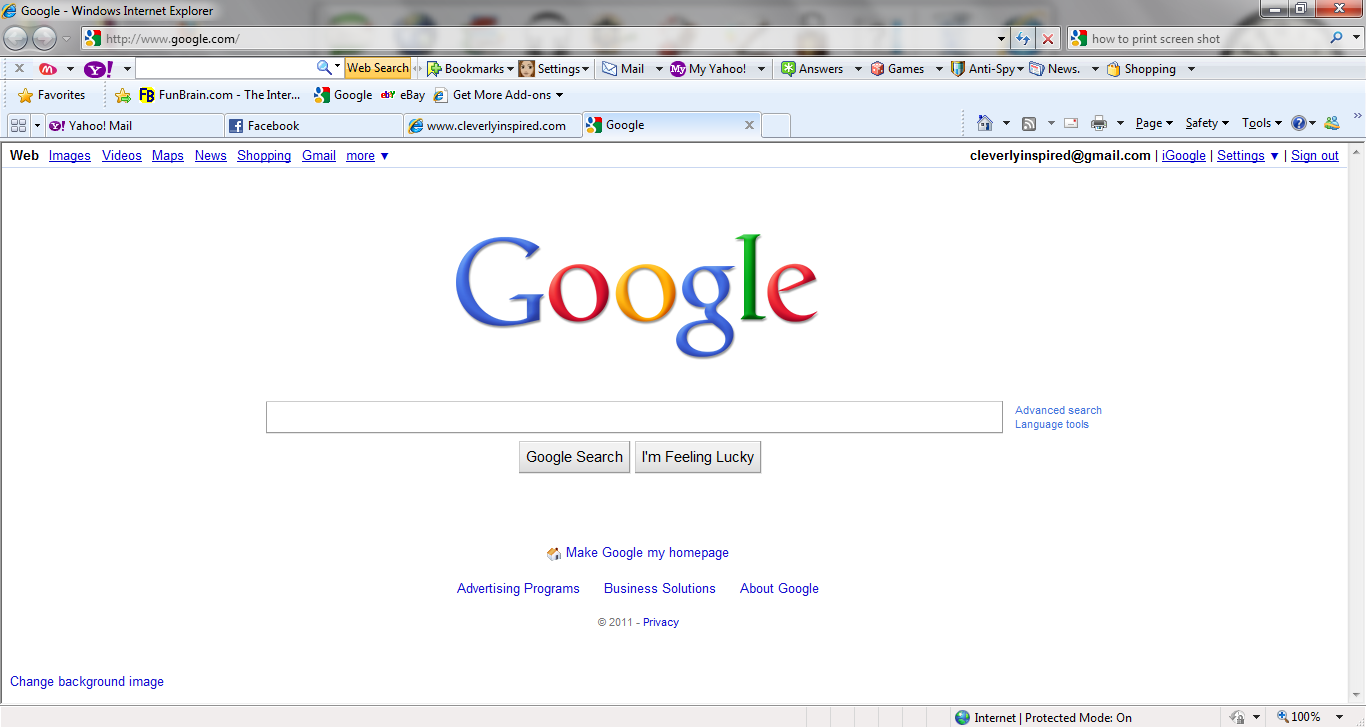1366x728 pixels.
Task: Open the eBay favorites bar link
Action: 402,95
